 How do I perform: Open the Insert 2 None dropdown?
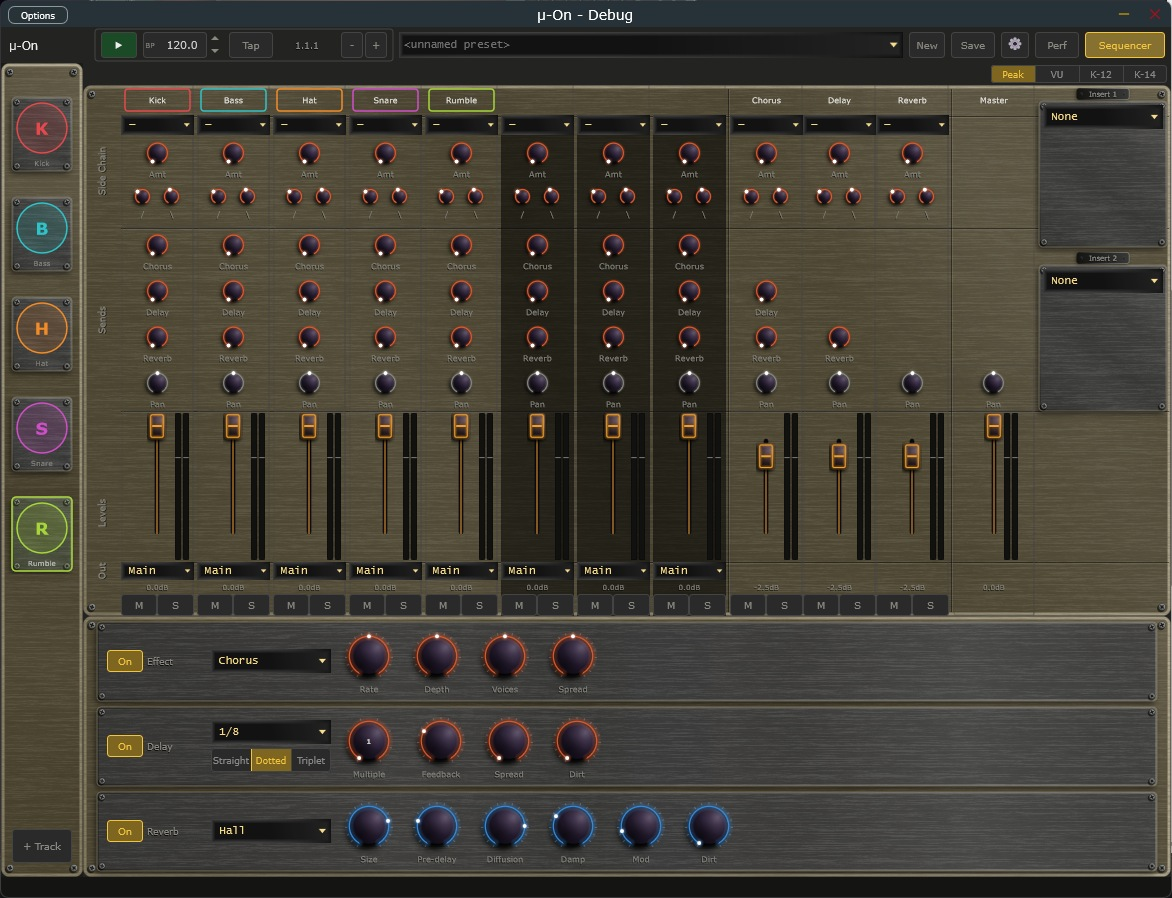point(1103,281)
